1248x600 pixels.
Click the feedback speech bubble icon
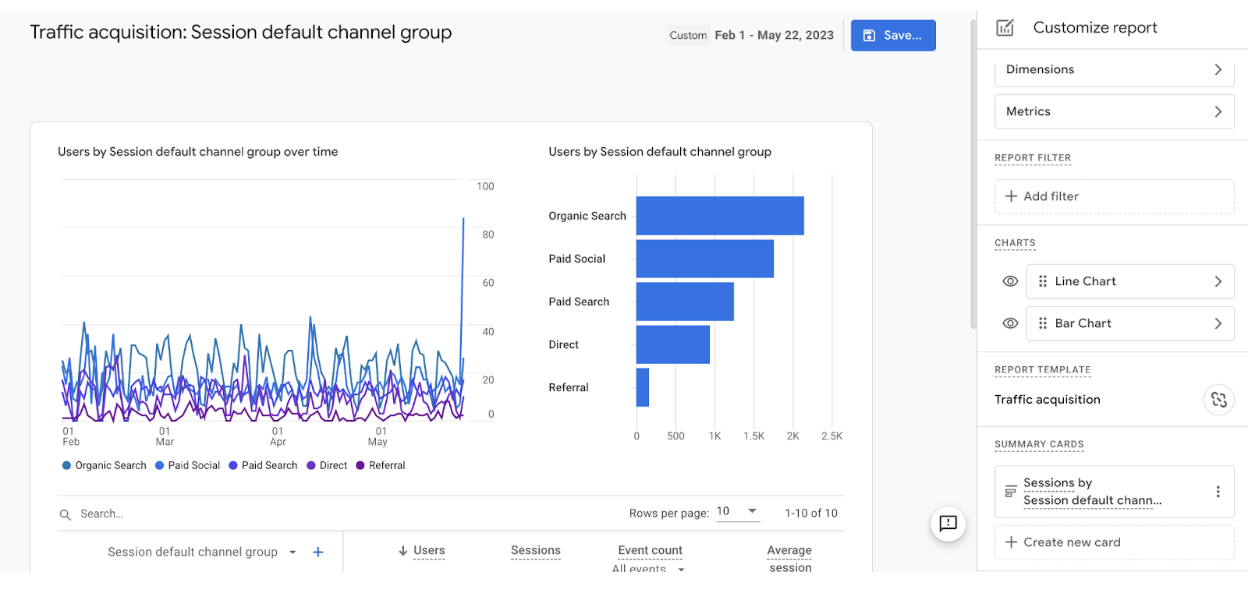(x=948, y=523)
